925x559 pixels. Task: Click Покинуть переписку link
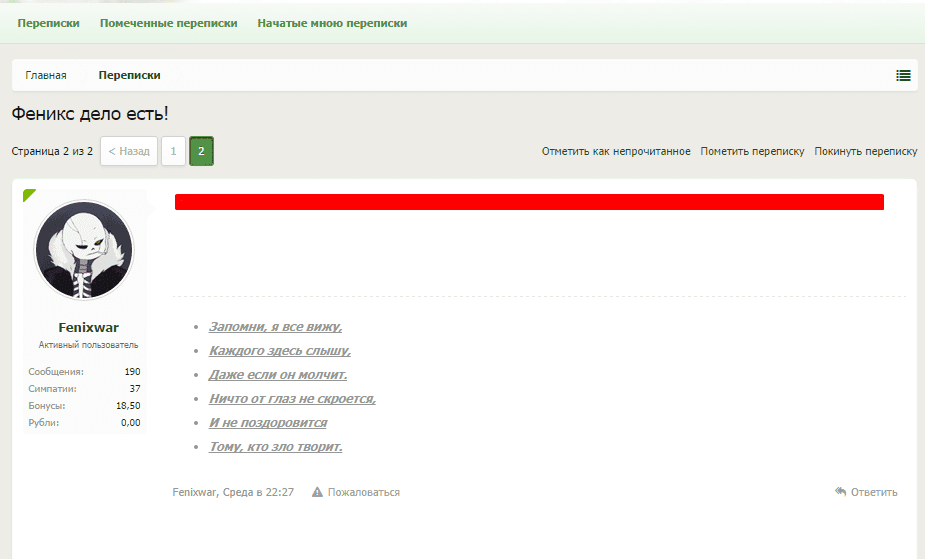point(865,151)
